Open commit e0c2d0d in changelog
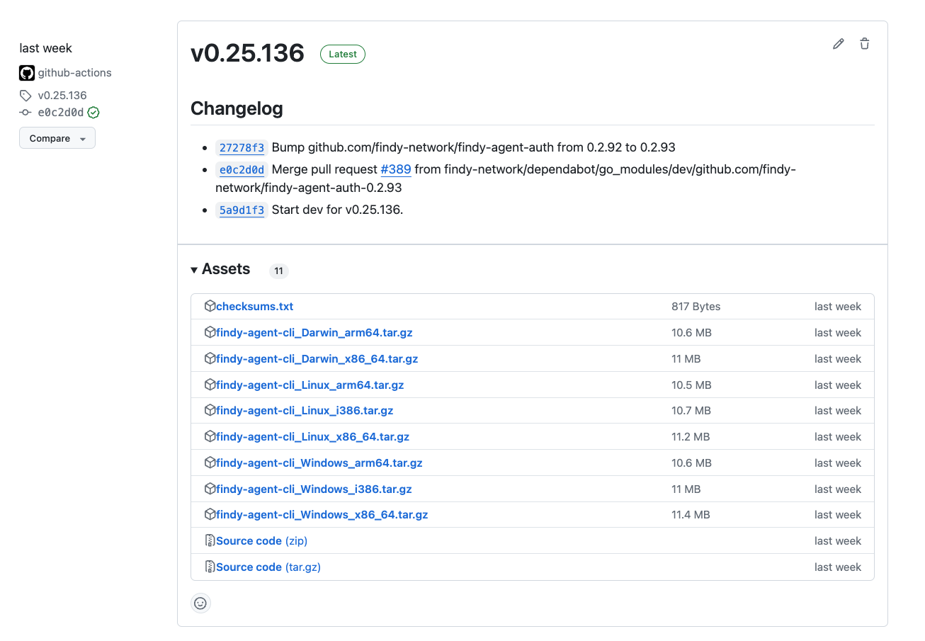 tap(241, 170)
